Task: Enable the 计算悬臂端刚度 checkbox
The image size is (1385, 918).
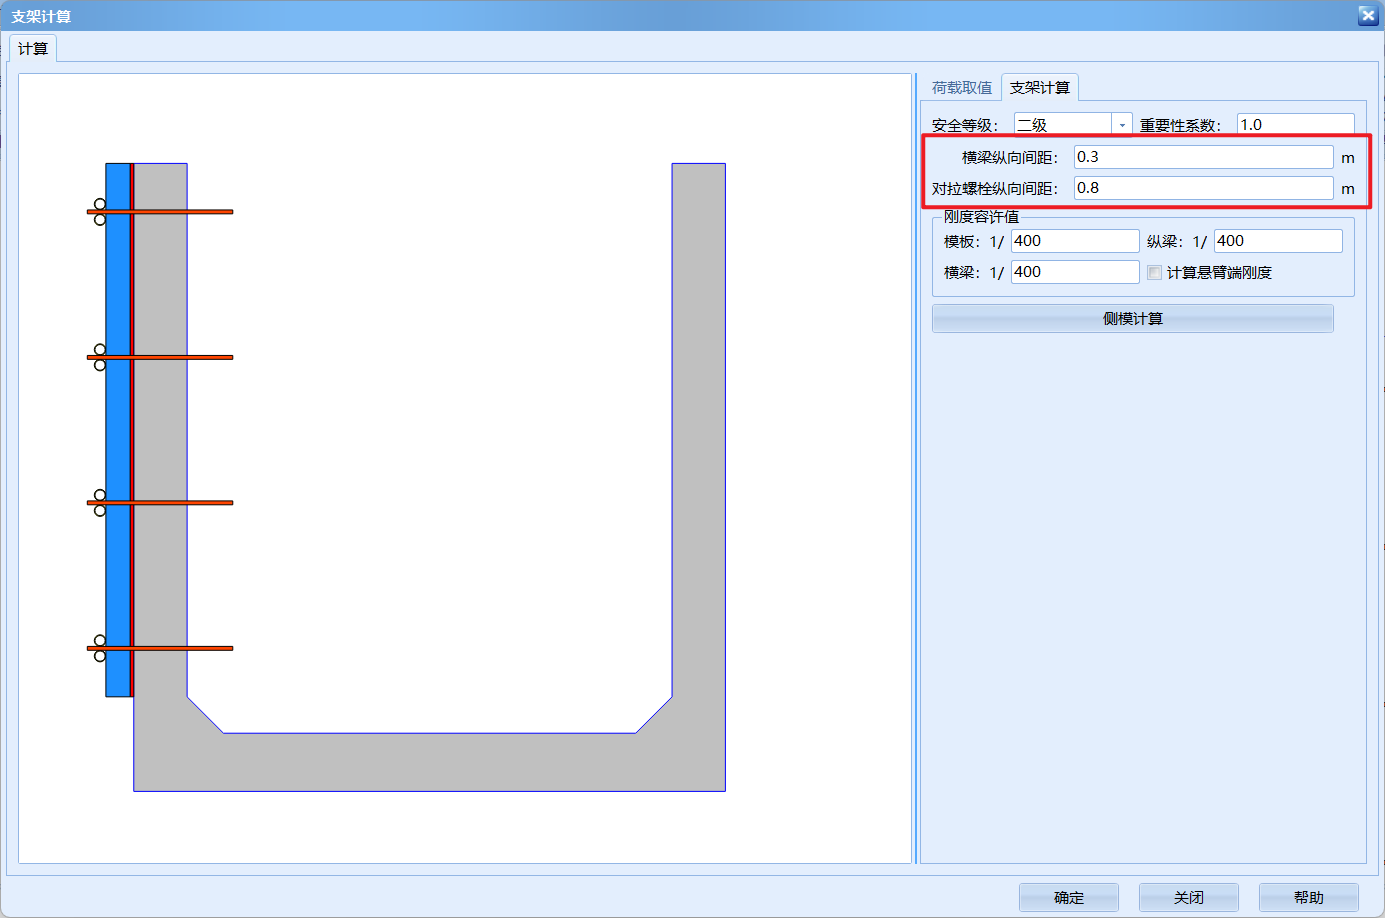Action: [x=1155, y=273]
